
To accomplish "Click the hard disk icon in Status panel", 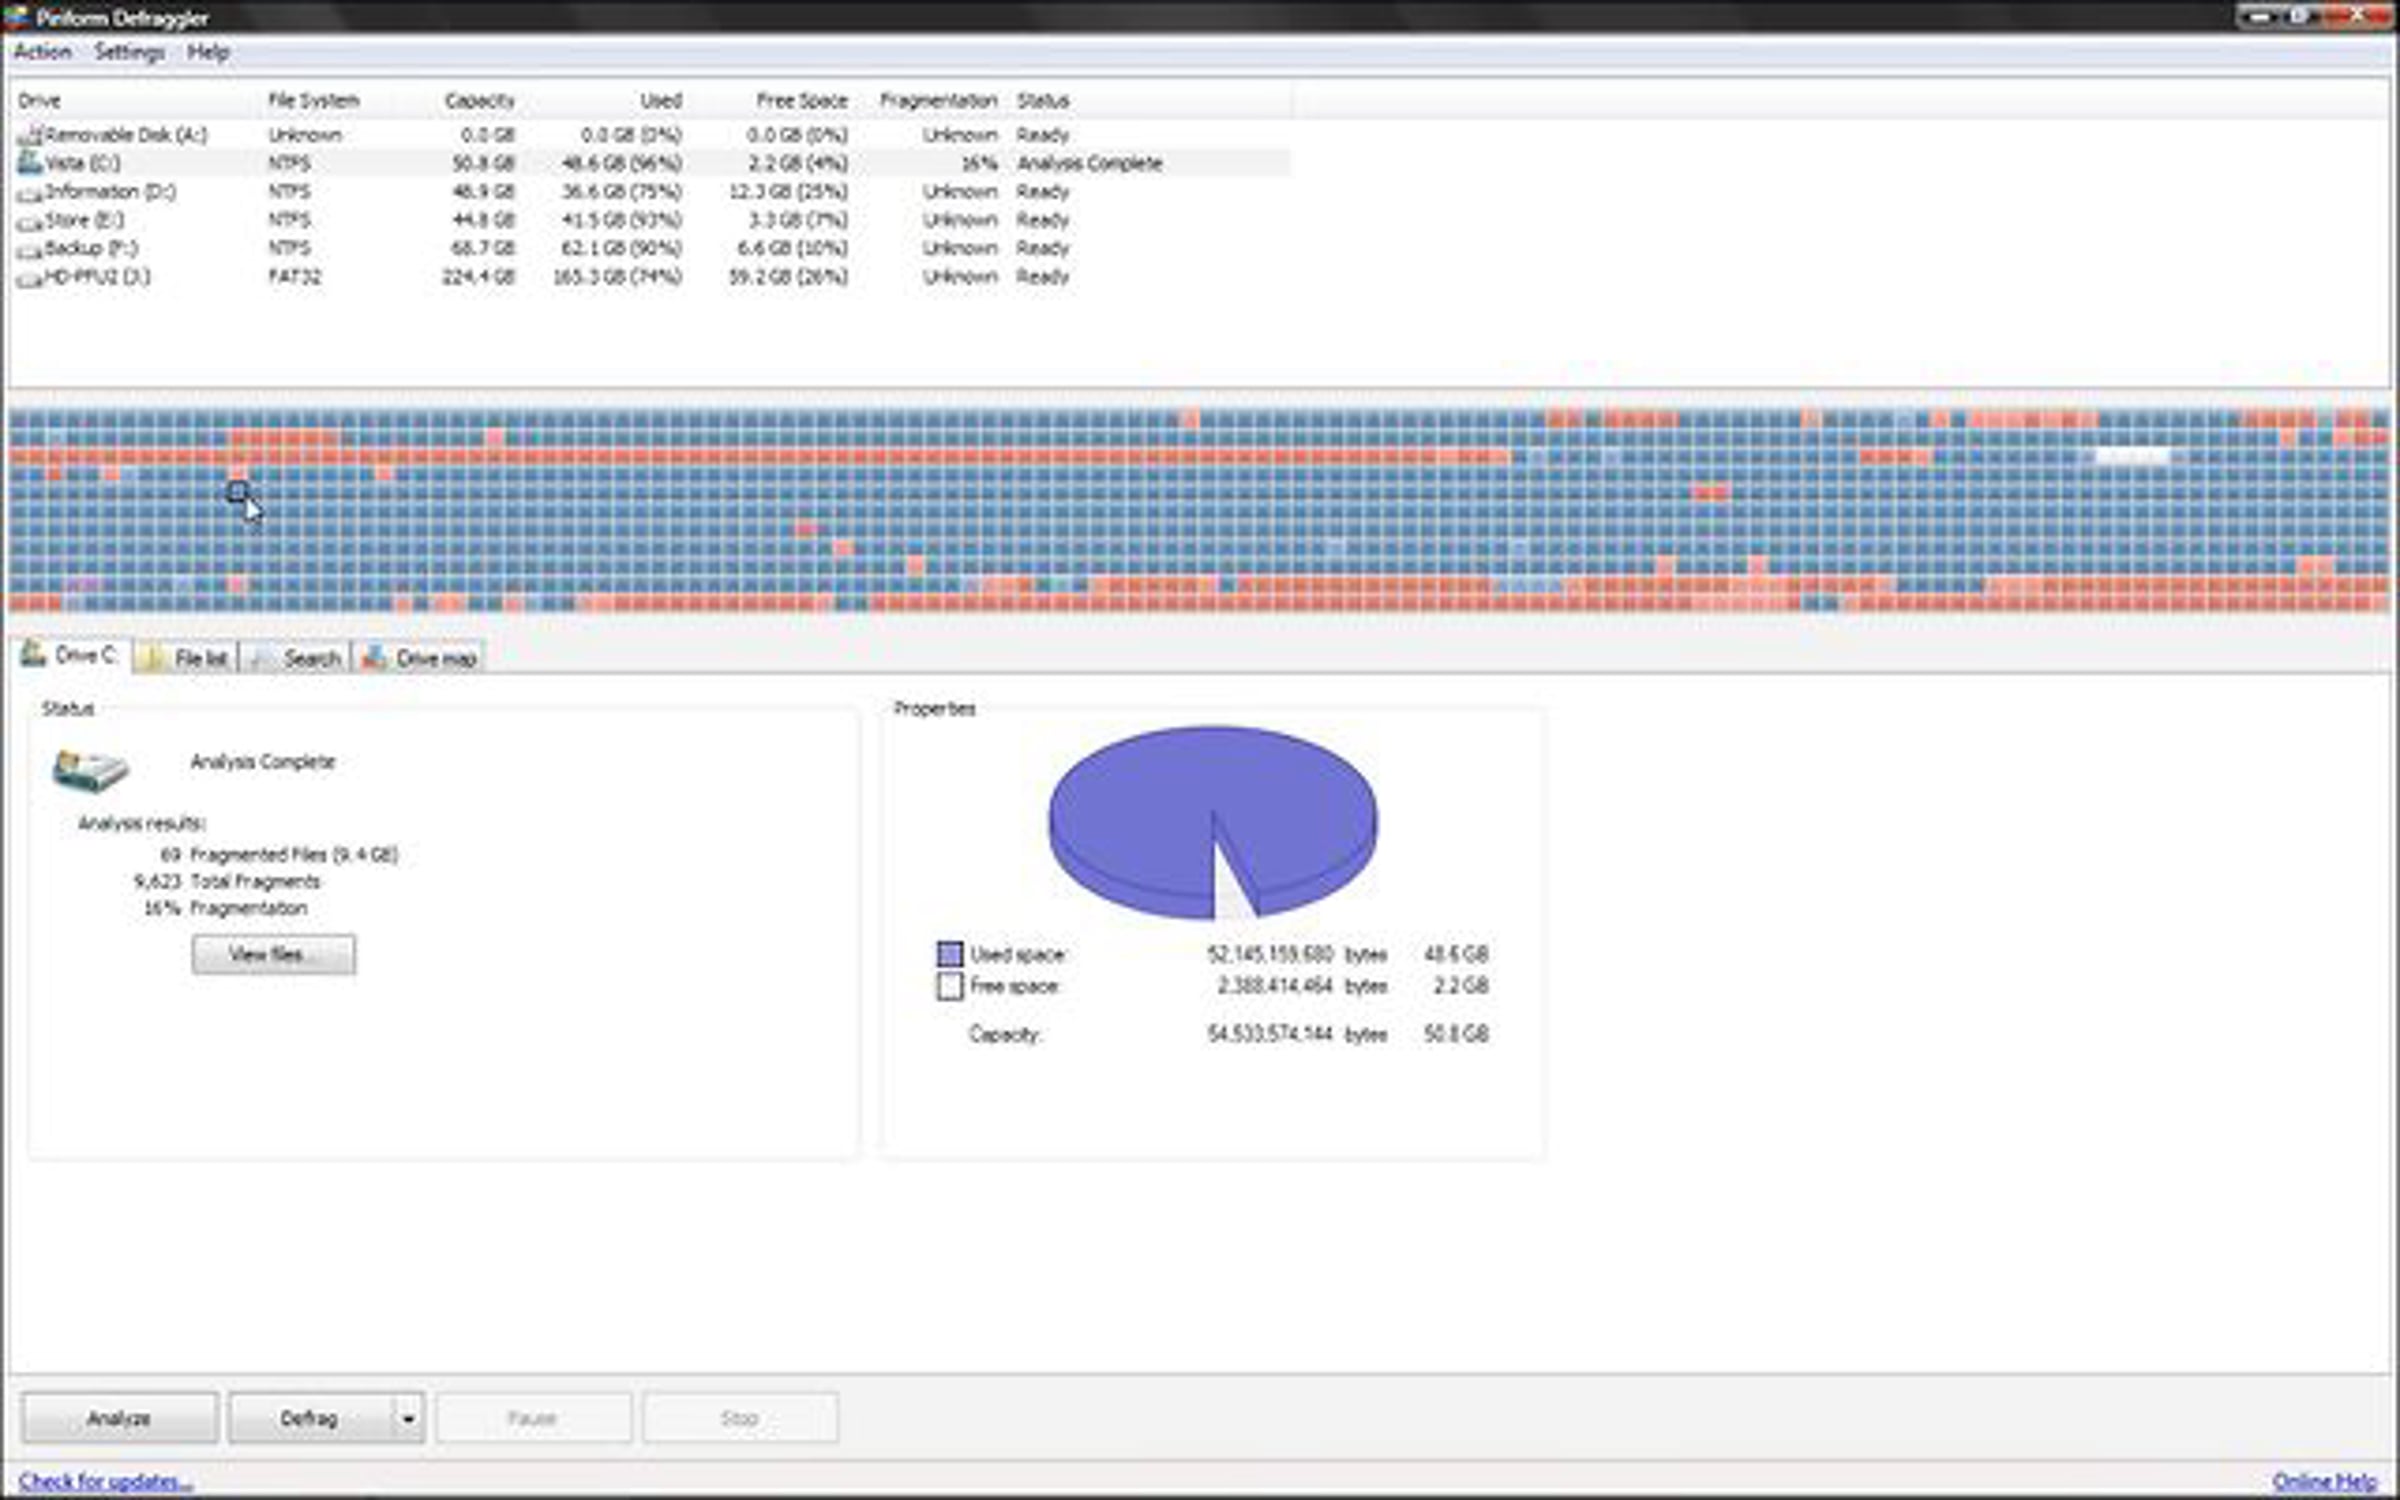I will 90,770.
